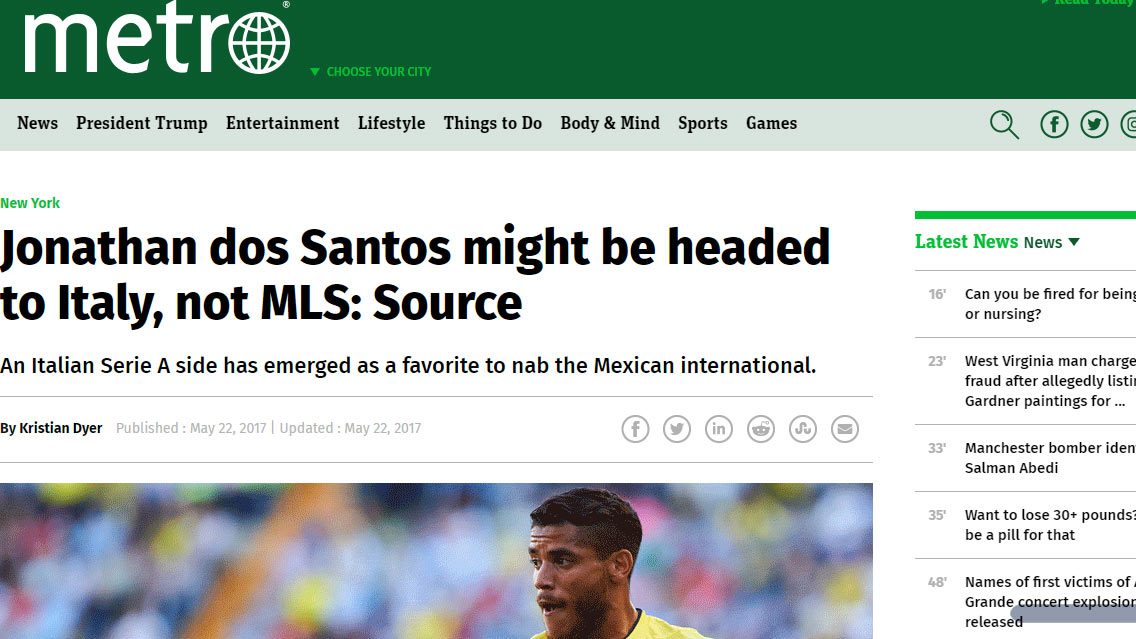1136x639 pixels.
Task: Visit Metro's Facebook page icon in navbar
Action: (1054, 125)
